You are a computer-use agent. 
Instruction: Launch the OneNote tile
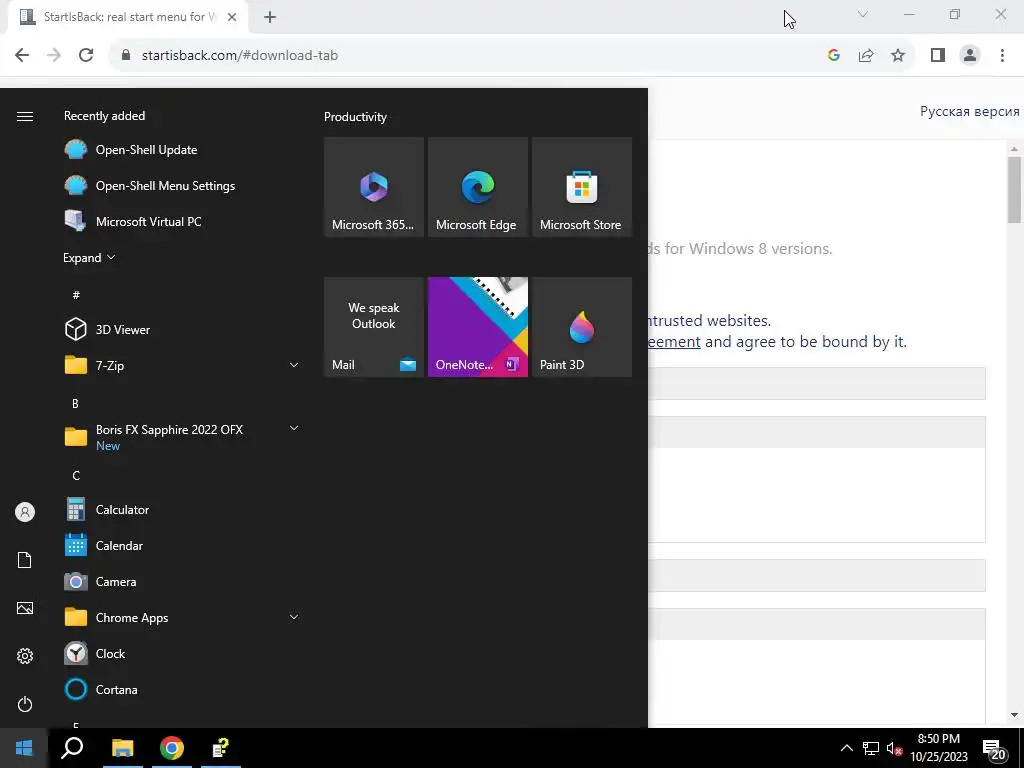(x=477, y=327)
